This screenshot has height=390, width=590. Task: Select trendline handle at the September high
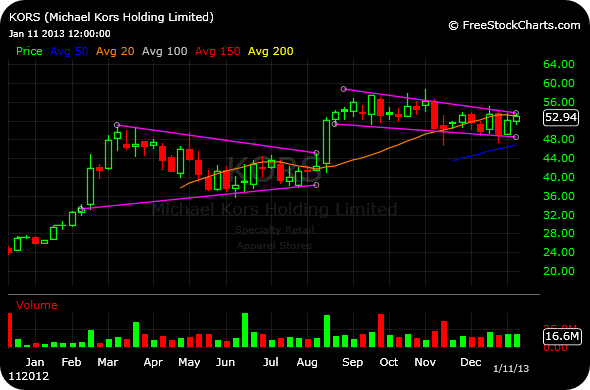pos(344,89)
